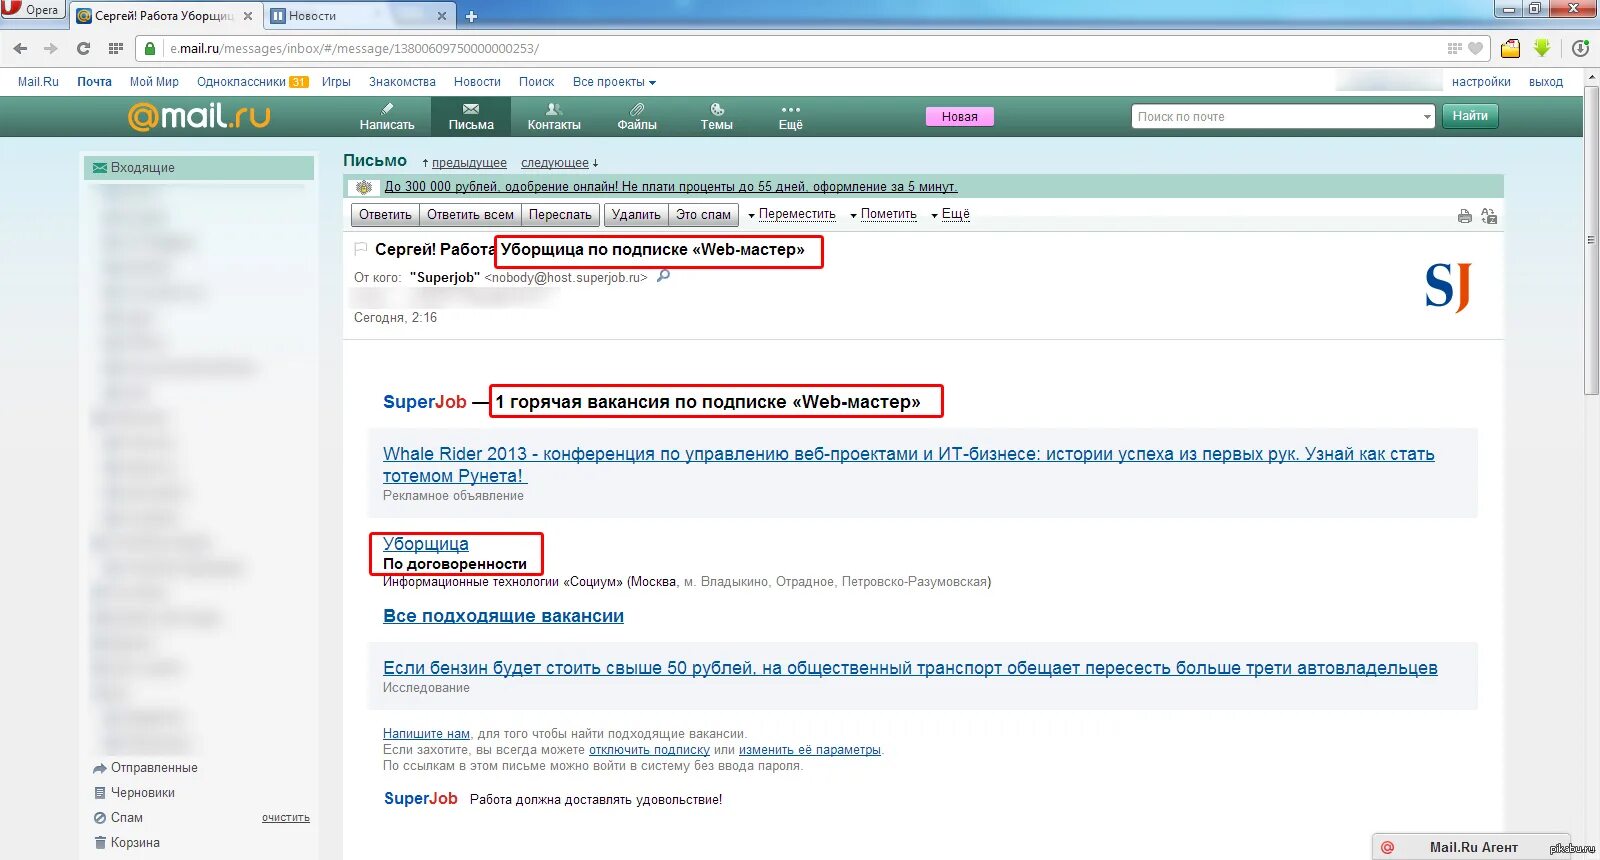Open the Игры navigation link
1600x860 pixels.
[x=336, y=82]
